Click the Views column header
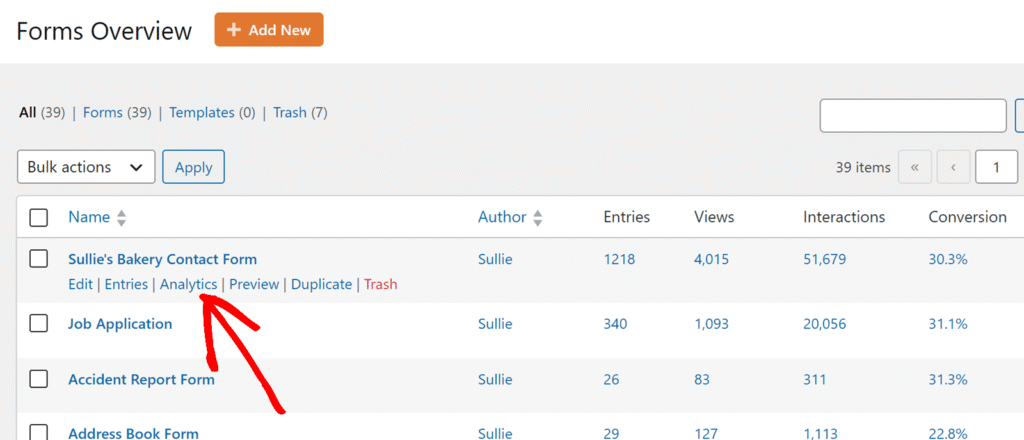The image size is (1024, 440). click(714, 217)
